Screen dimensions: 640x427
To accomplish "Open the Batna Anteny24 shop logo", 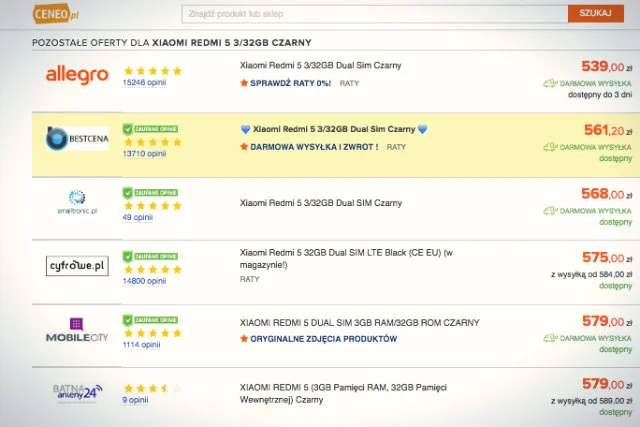I will (77, 393).
